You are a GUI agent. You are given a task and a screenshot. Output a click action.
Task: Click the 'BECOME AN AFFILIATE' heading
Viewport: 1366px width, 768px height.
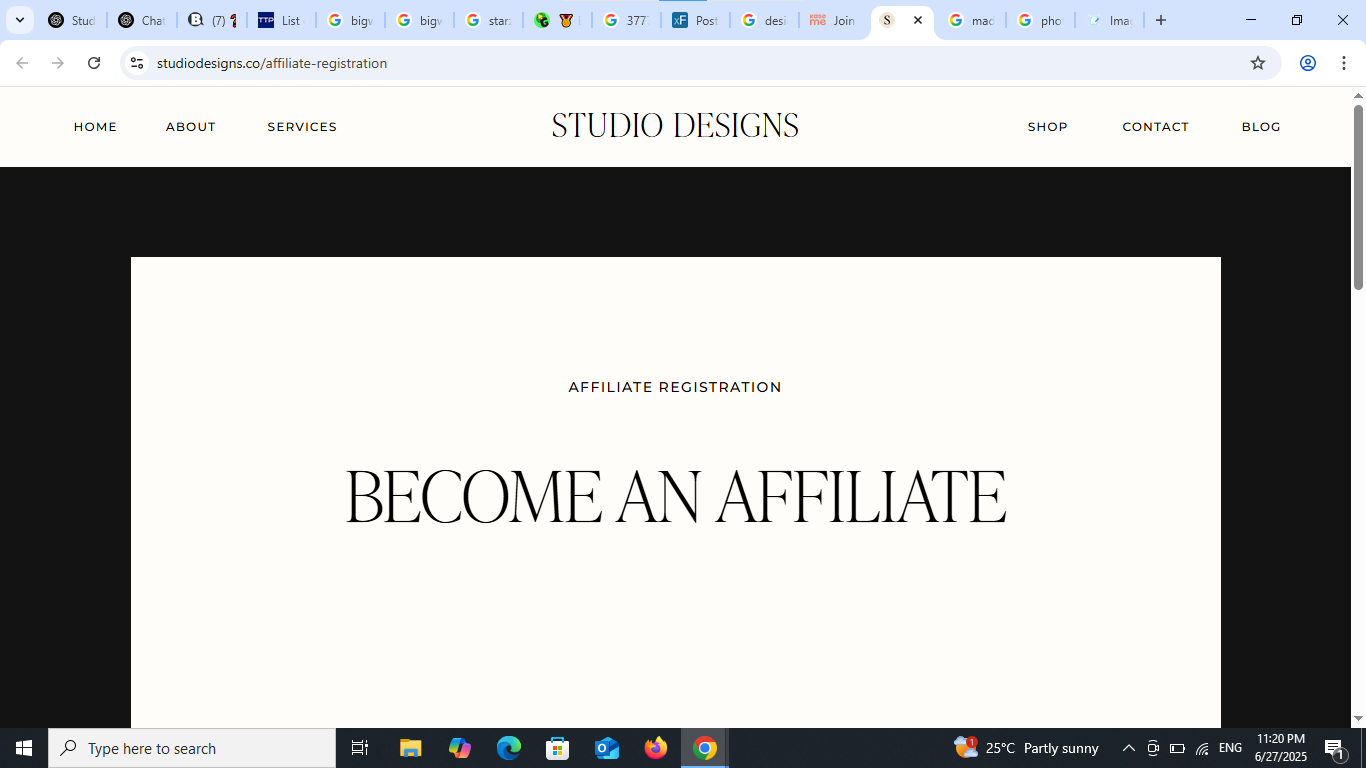click(676, 497)
